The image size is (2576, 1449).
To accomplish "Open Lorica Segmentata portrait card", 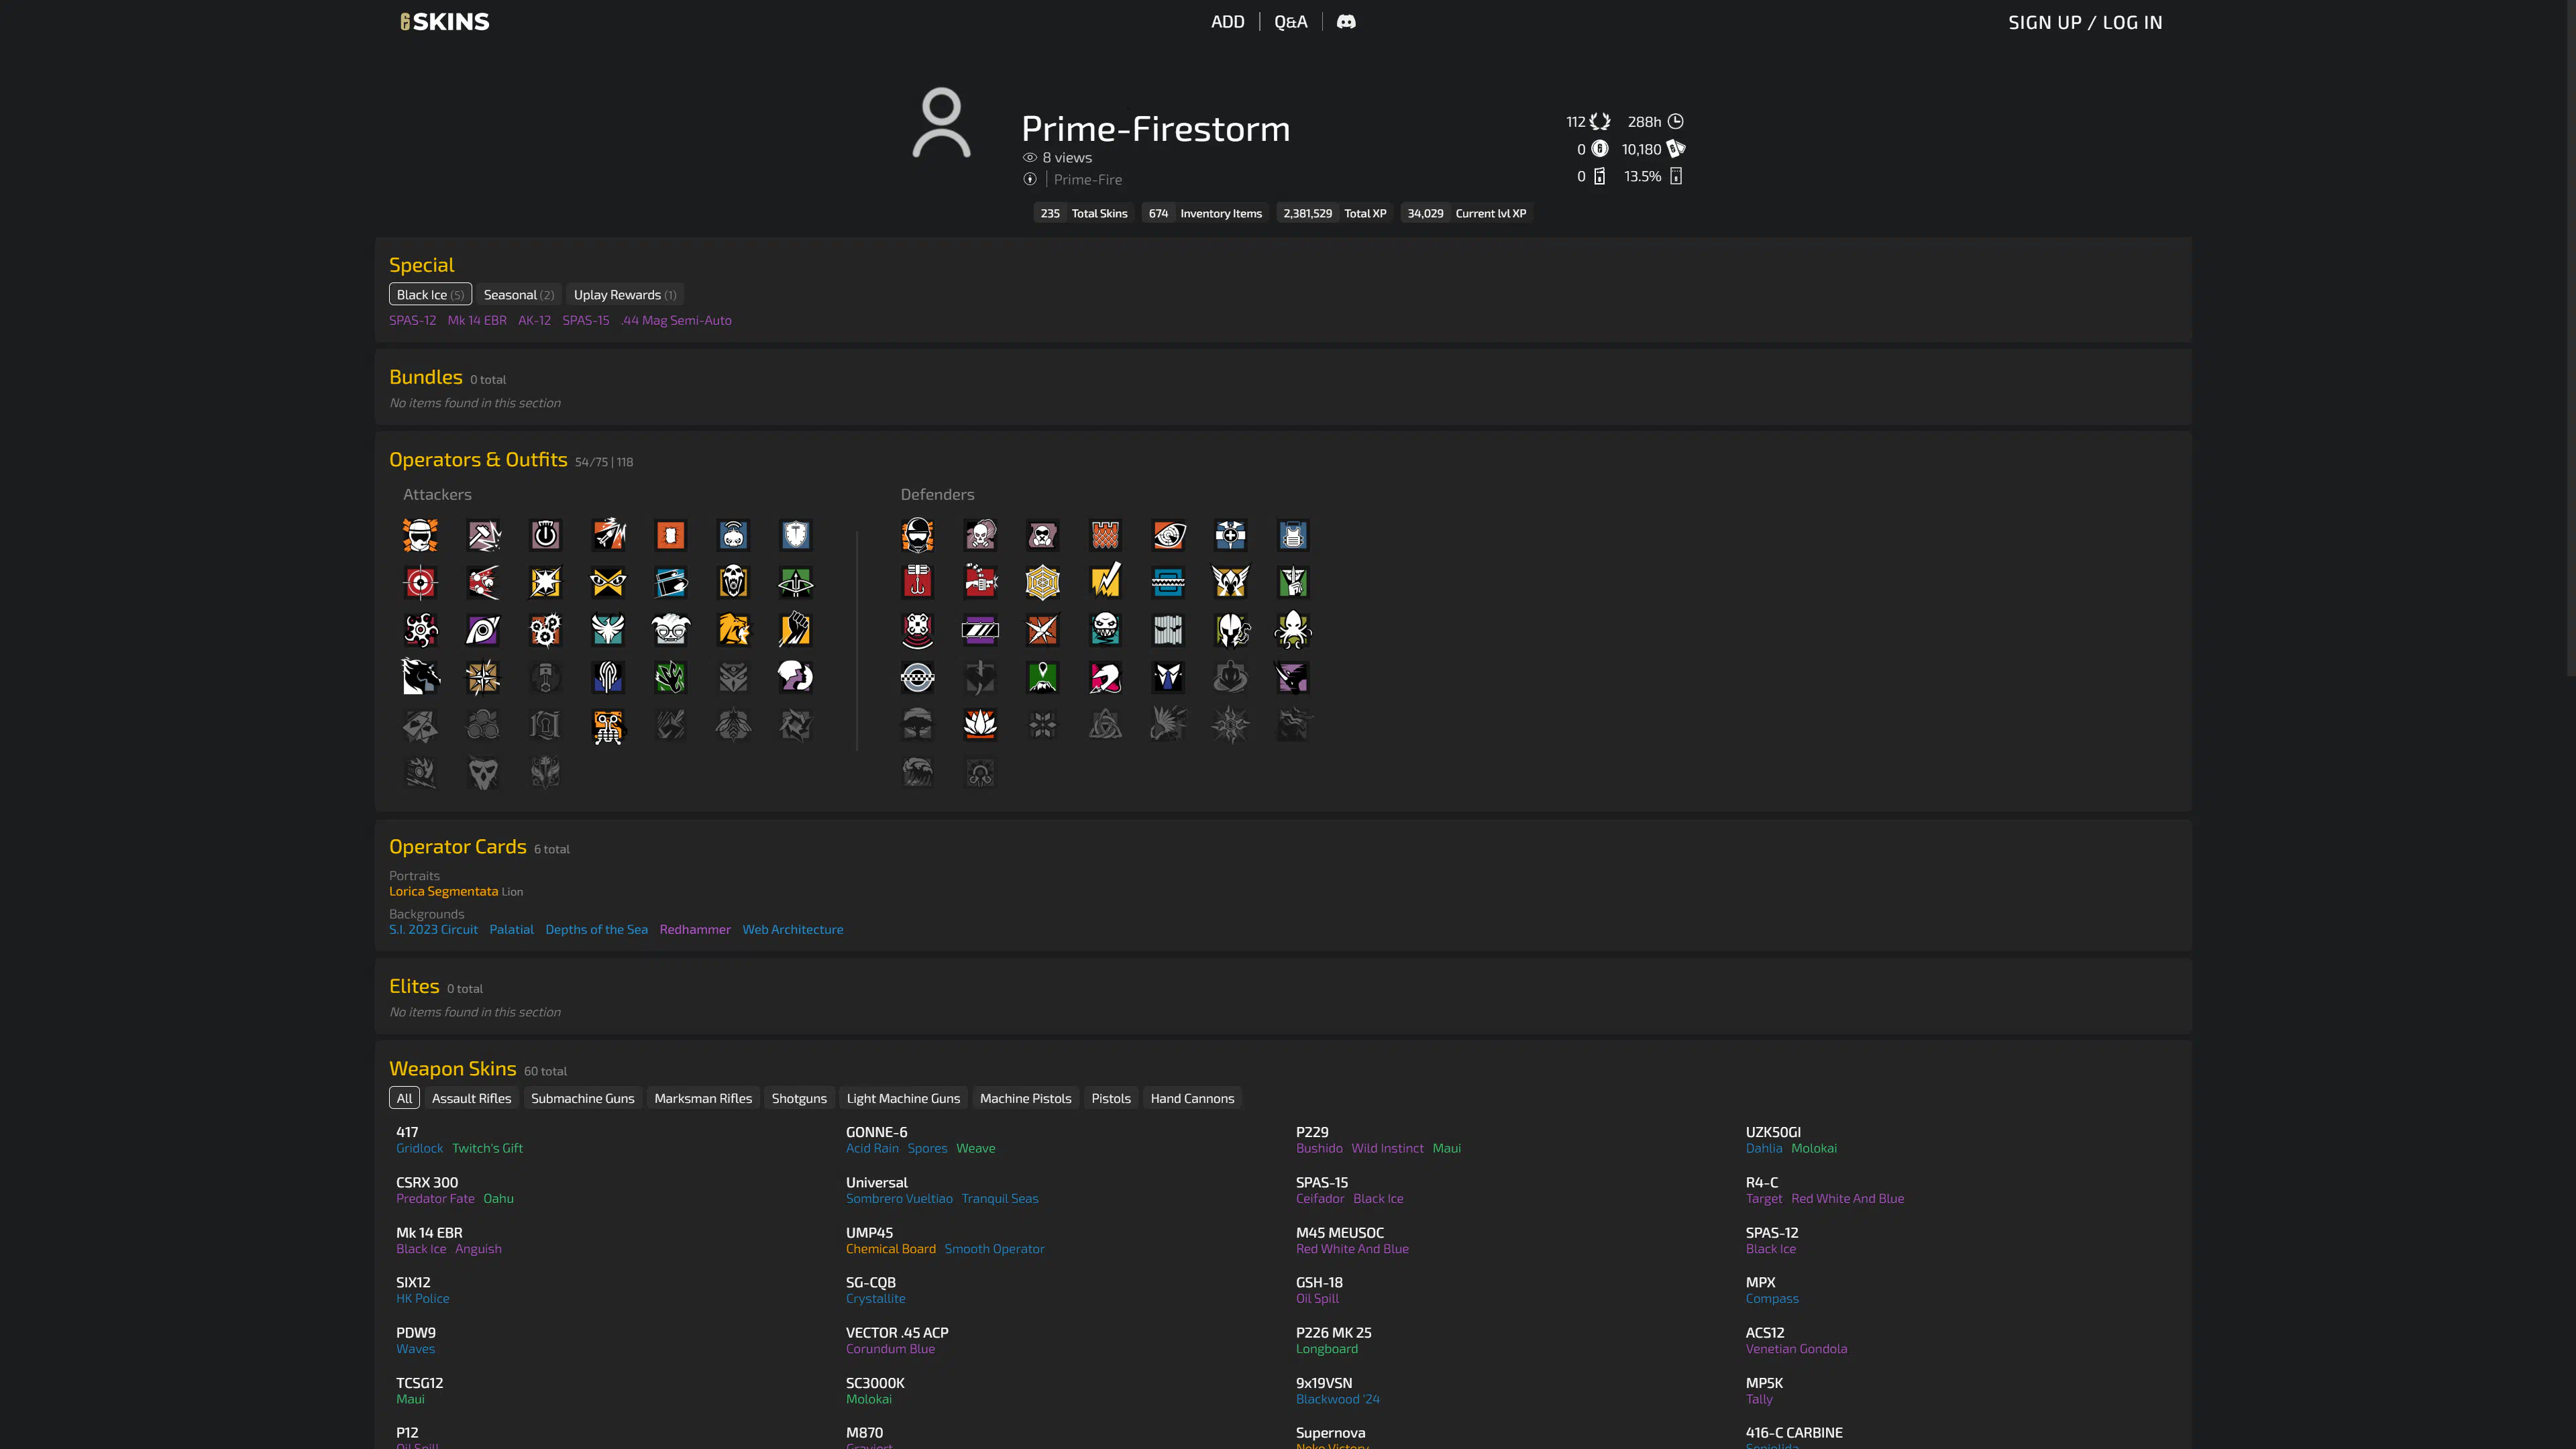I will tap(443, 891).
